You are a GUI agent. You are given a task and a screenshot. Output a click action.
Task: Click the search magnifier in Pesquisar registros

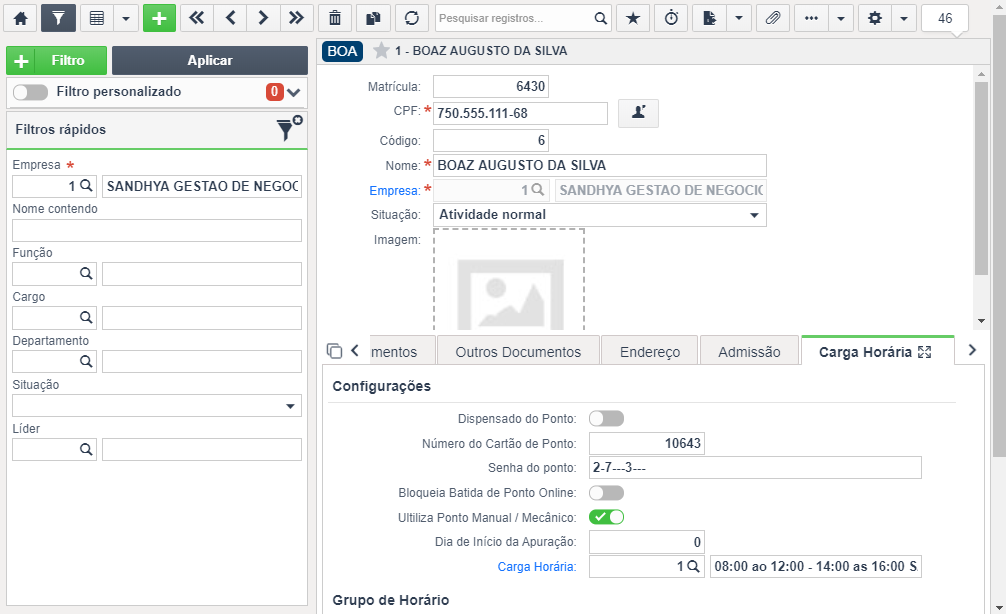(x=601, y=18)
